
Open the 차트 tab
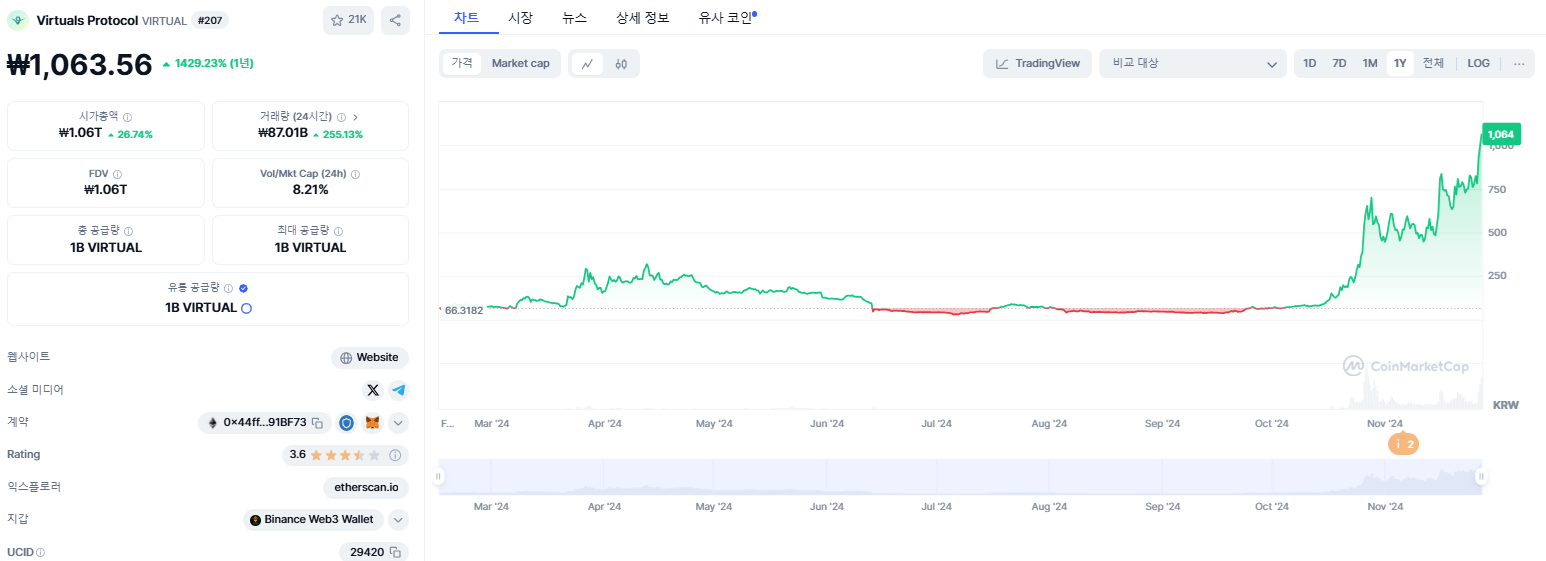466,17
